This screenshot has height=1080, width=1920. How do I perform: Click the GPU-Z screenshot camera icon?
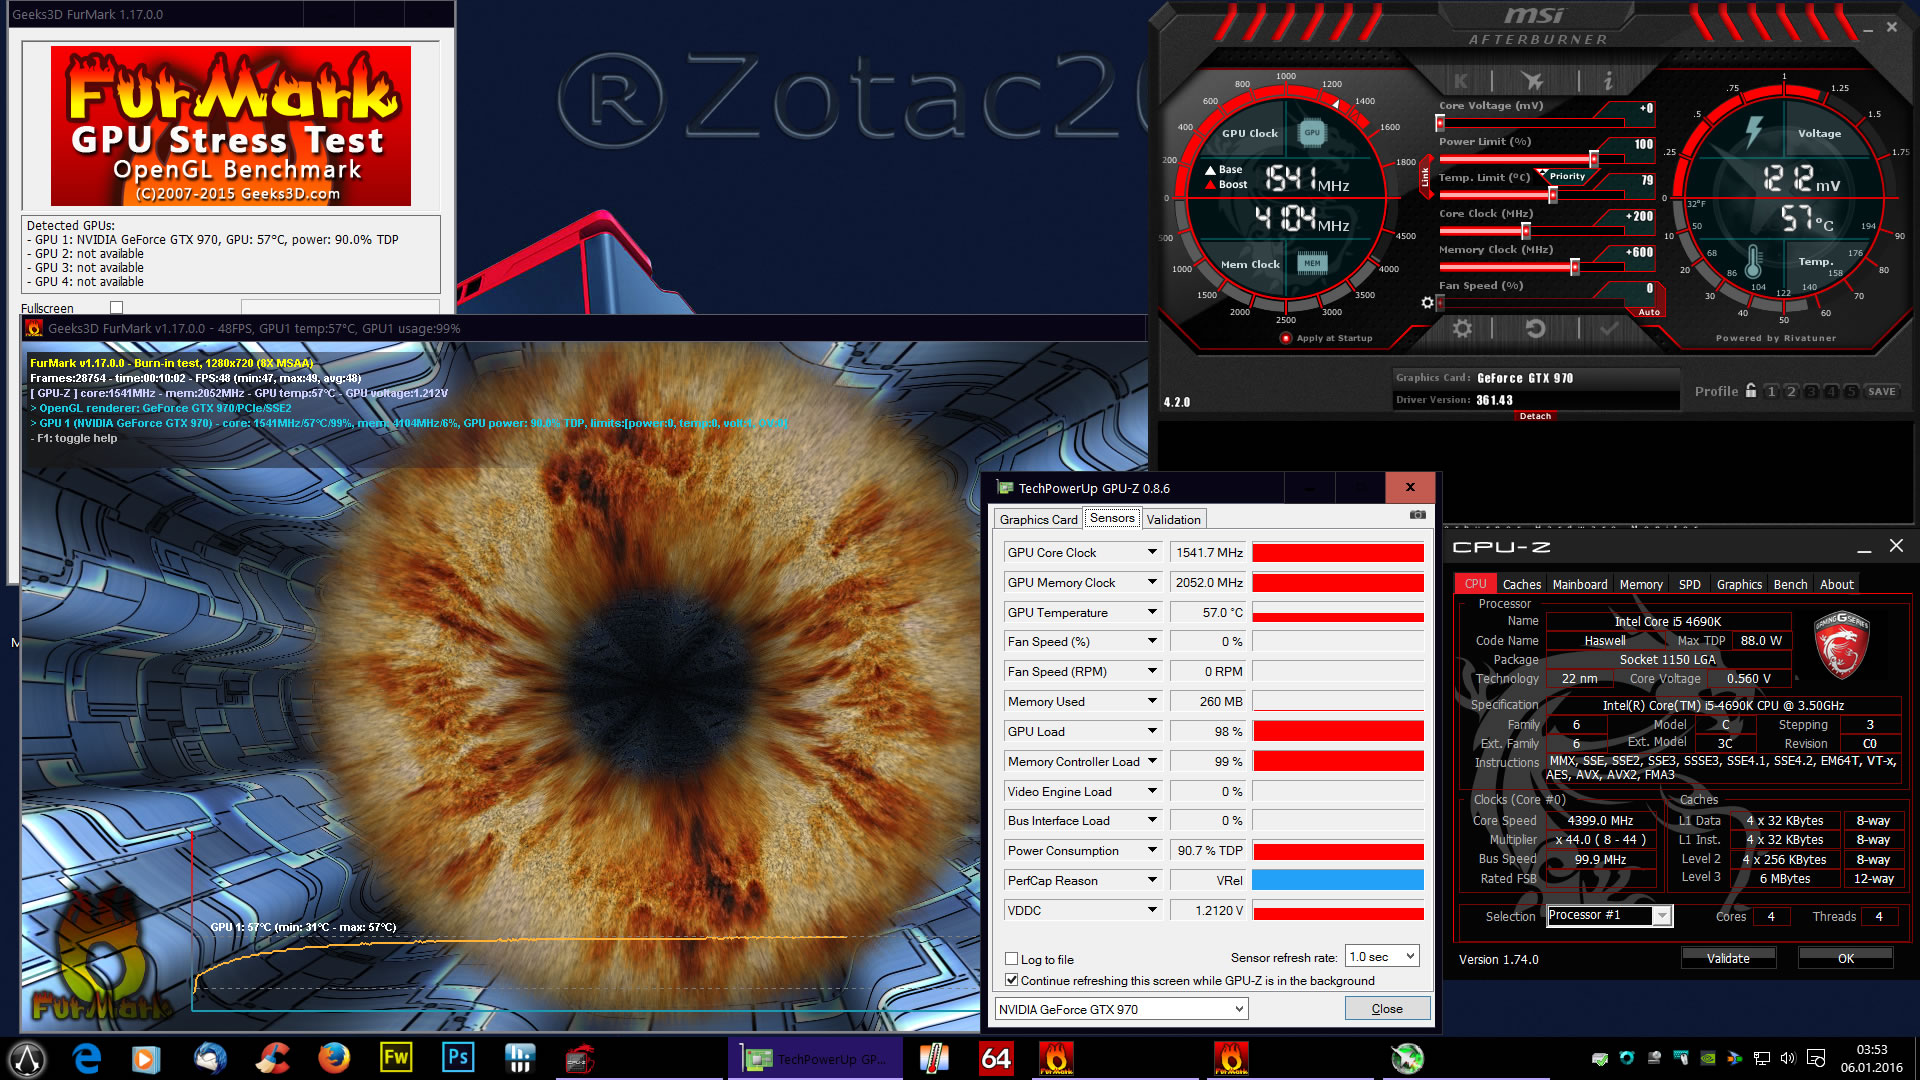(1418, 515)
